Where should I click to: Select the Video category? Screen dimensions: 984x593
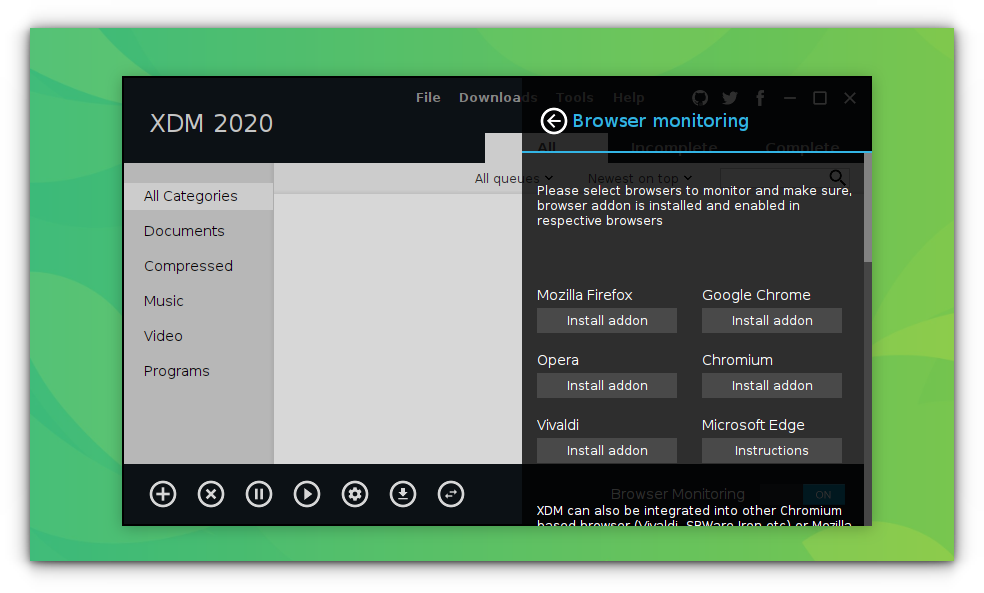[x=198, y=336]
